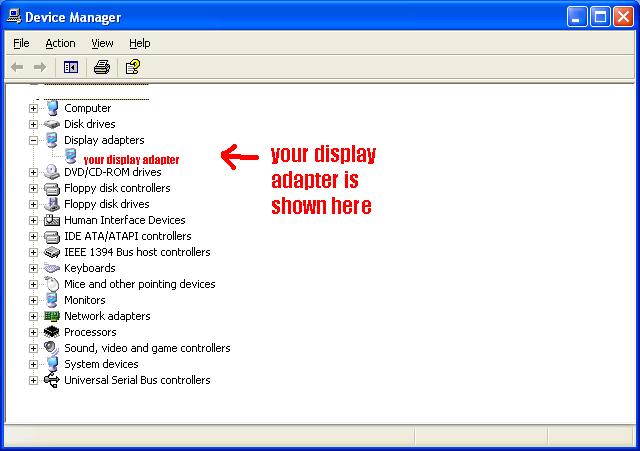The height and width of the screenshot is (451, 640).
Task: Select the 'Processors' label
Action: click(90, 332)
